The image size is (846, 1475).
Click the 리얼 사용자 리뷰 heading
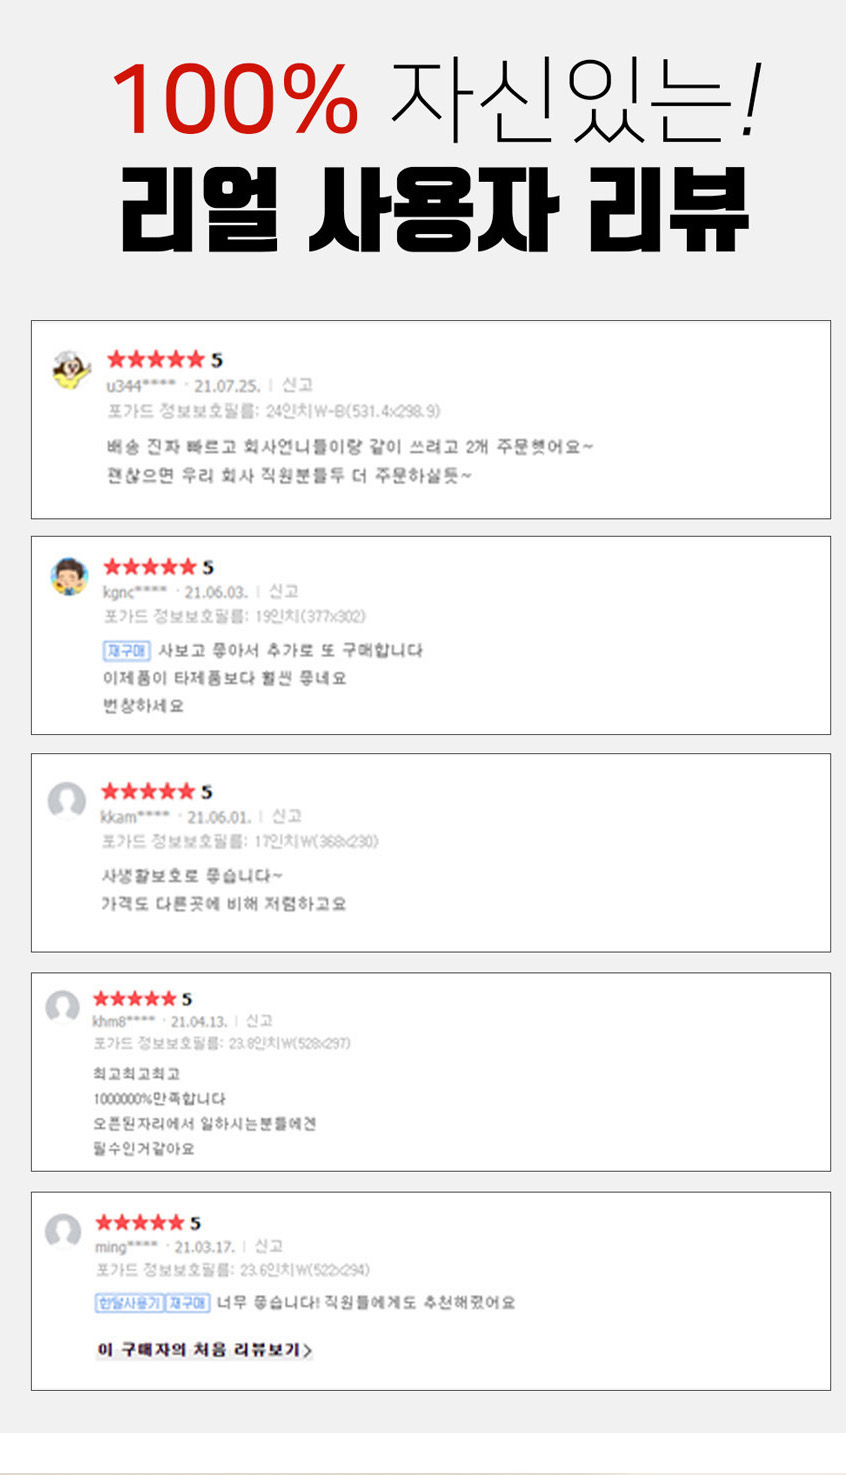[x=434, y=211]
